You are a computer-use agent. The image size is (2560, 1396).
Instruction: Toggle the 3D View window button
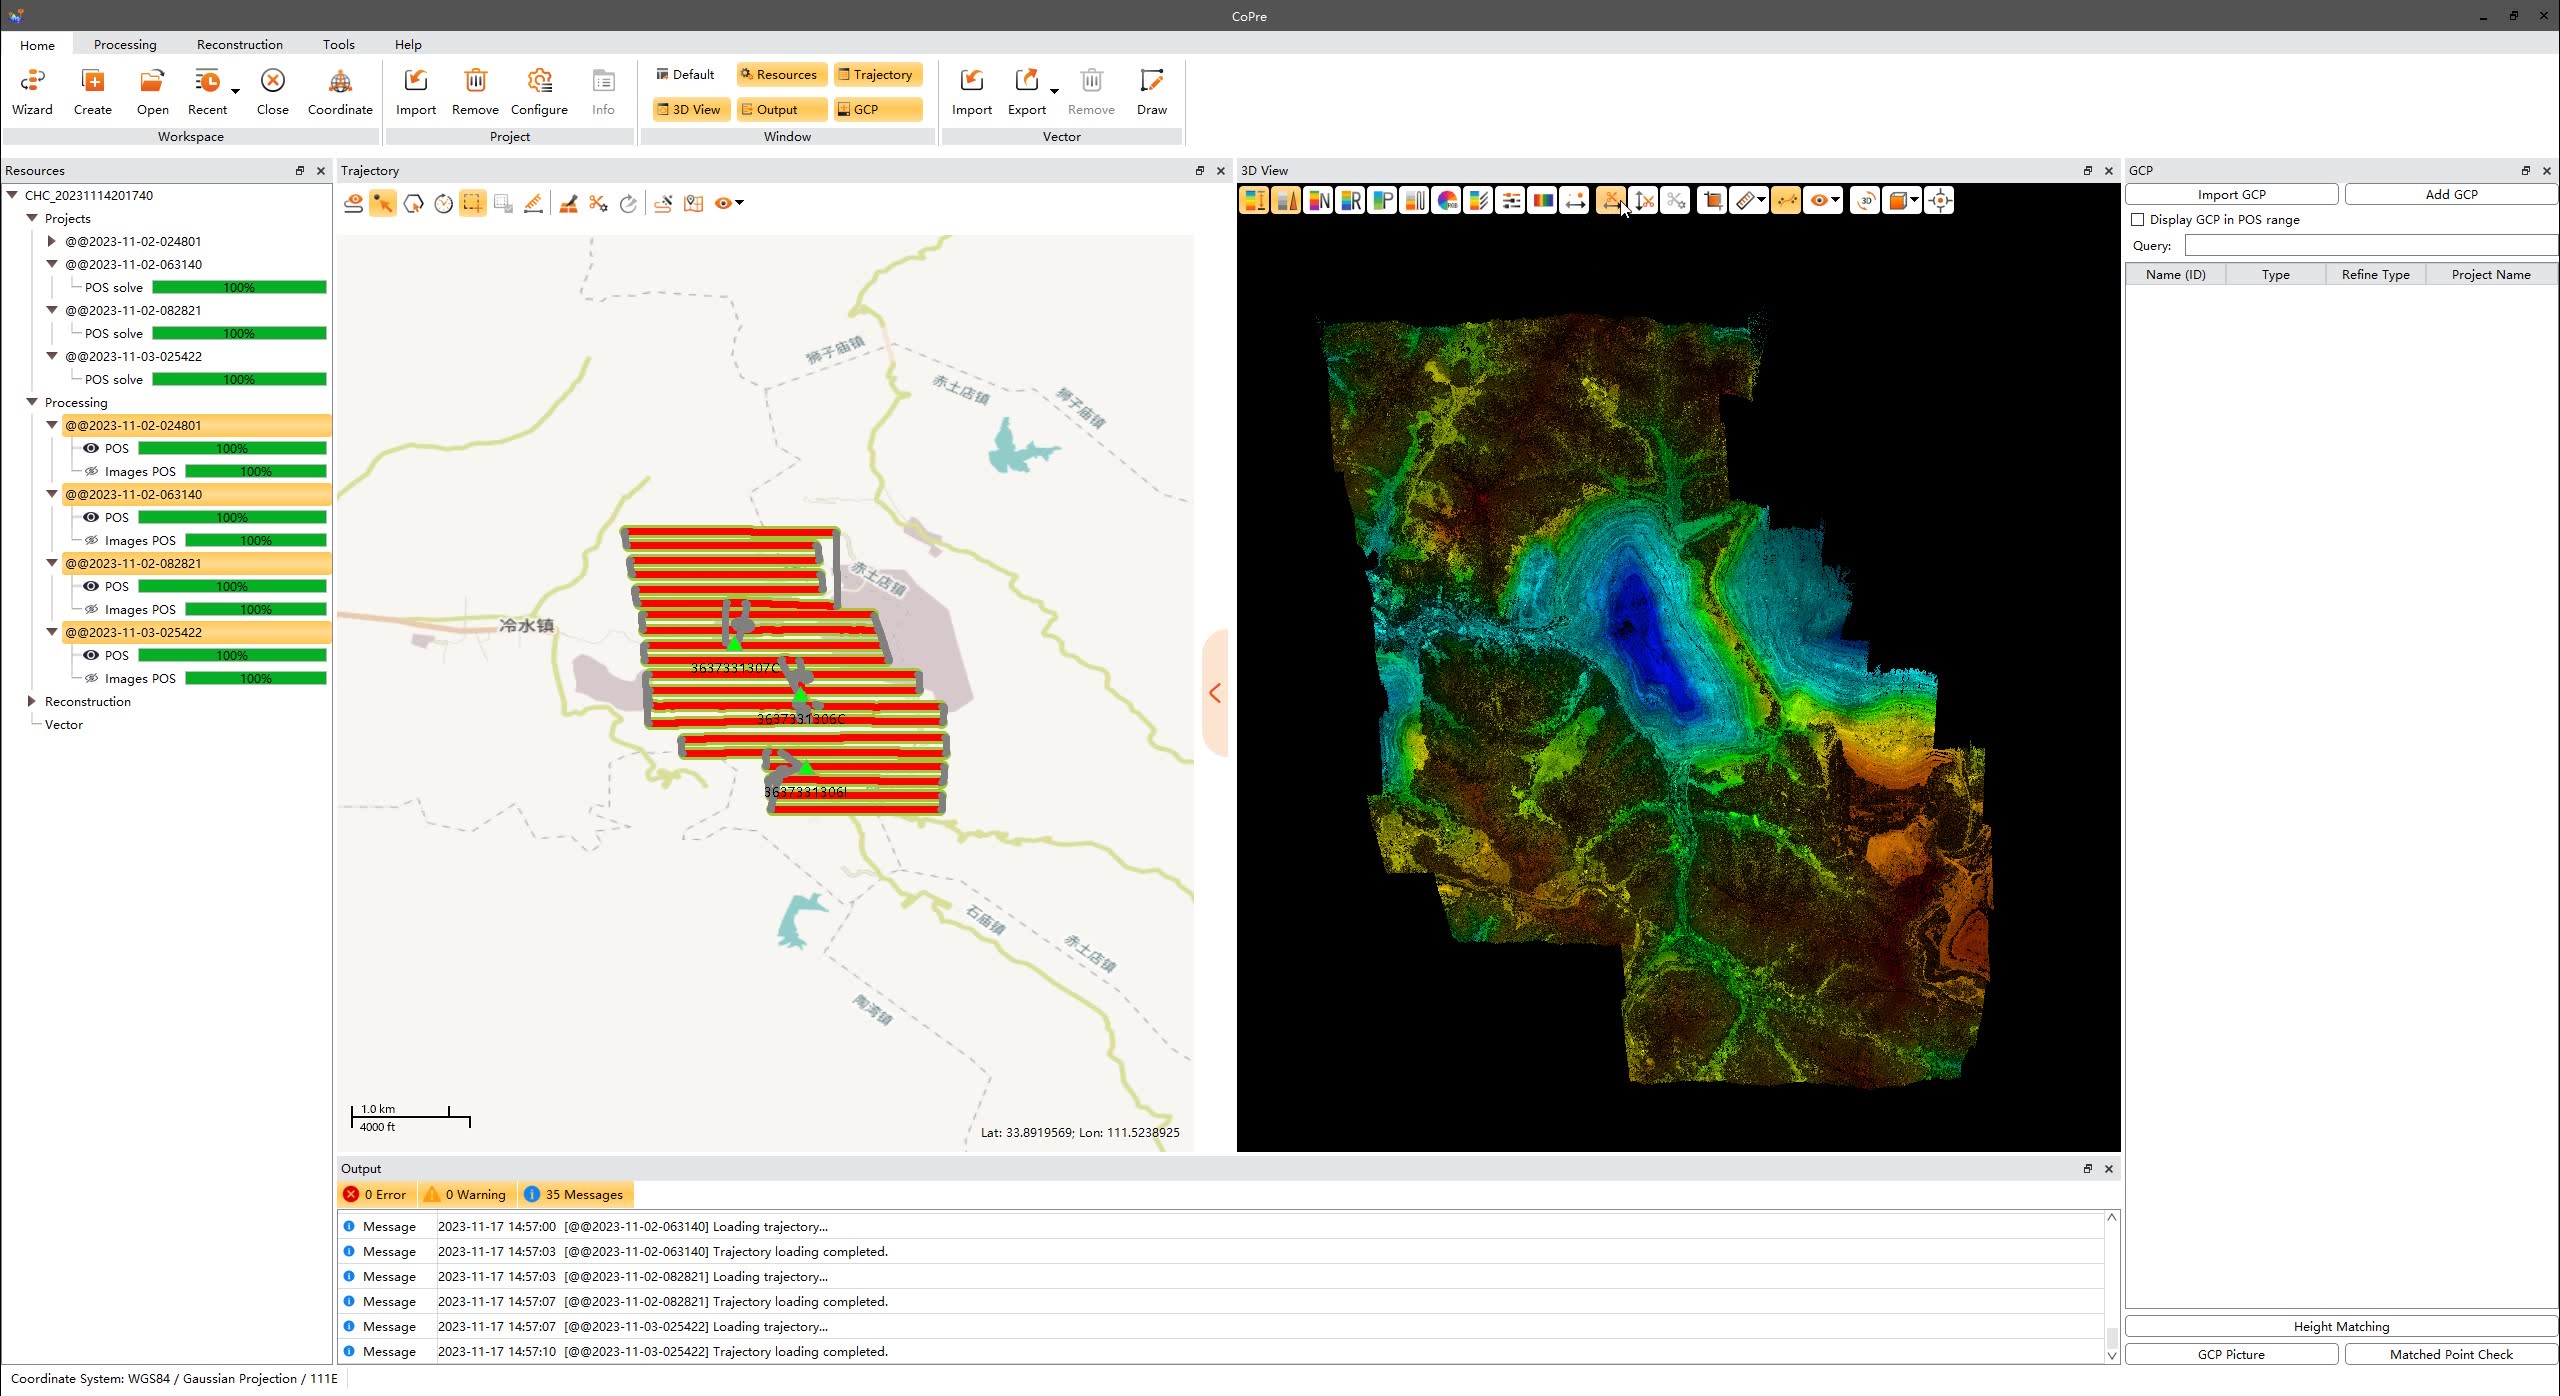coord(690,109)
